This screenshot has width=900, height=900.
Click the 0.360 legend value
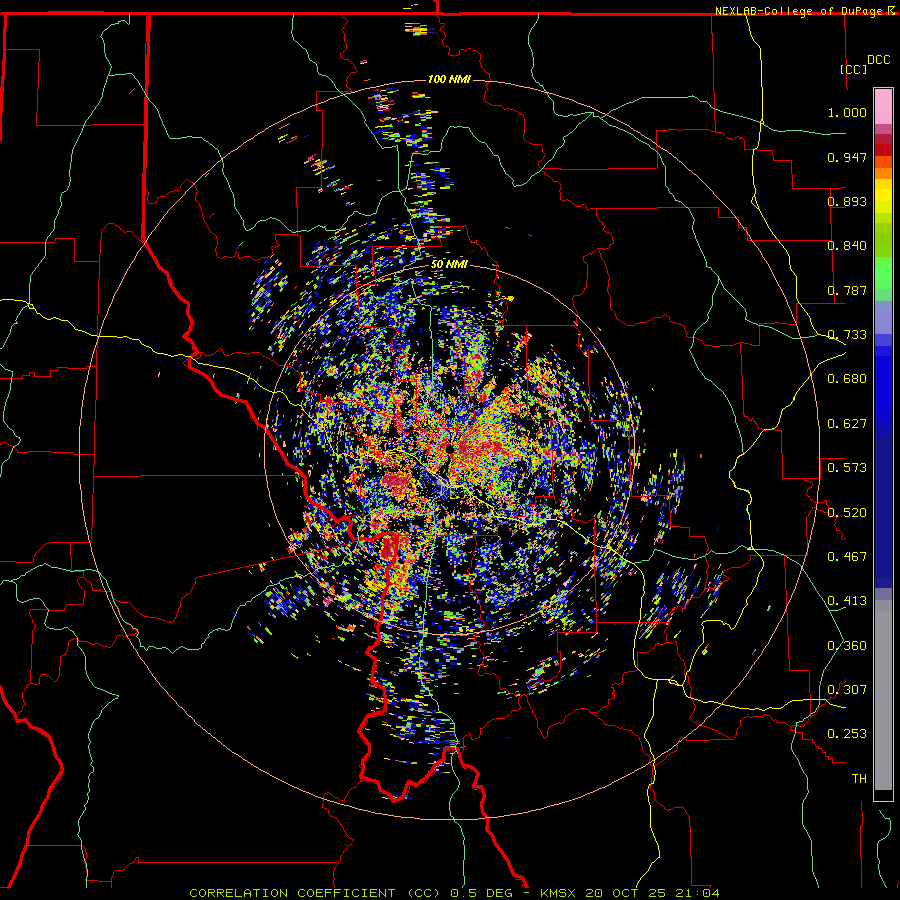pyautogui.click(x=847, y=646)
